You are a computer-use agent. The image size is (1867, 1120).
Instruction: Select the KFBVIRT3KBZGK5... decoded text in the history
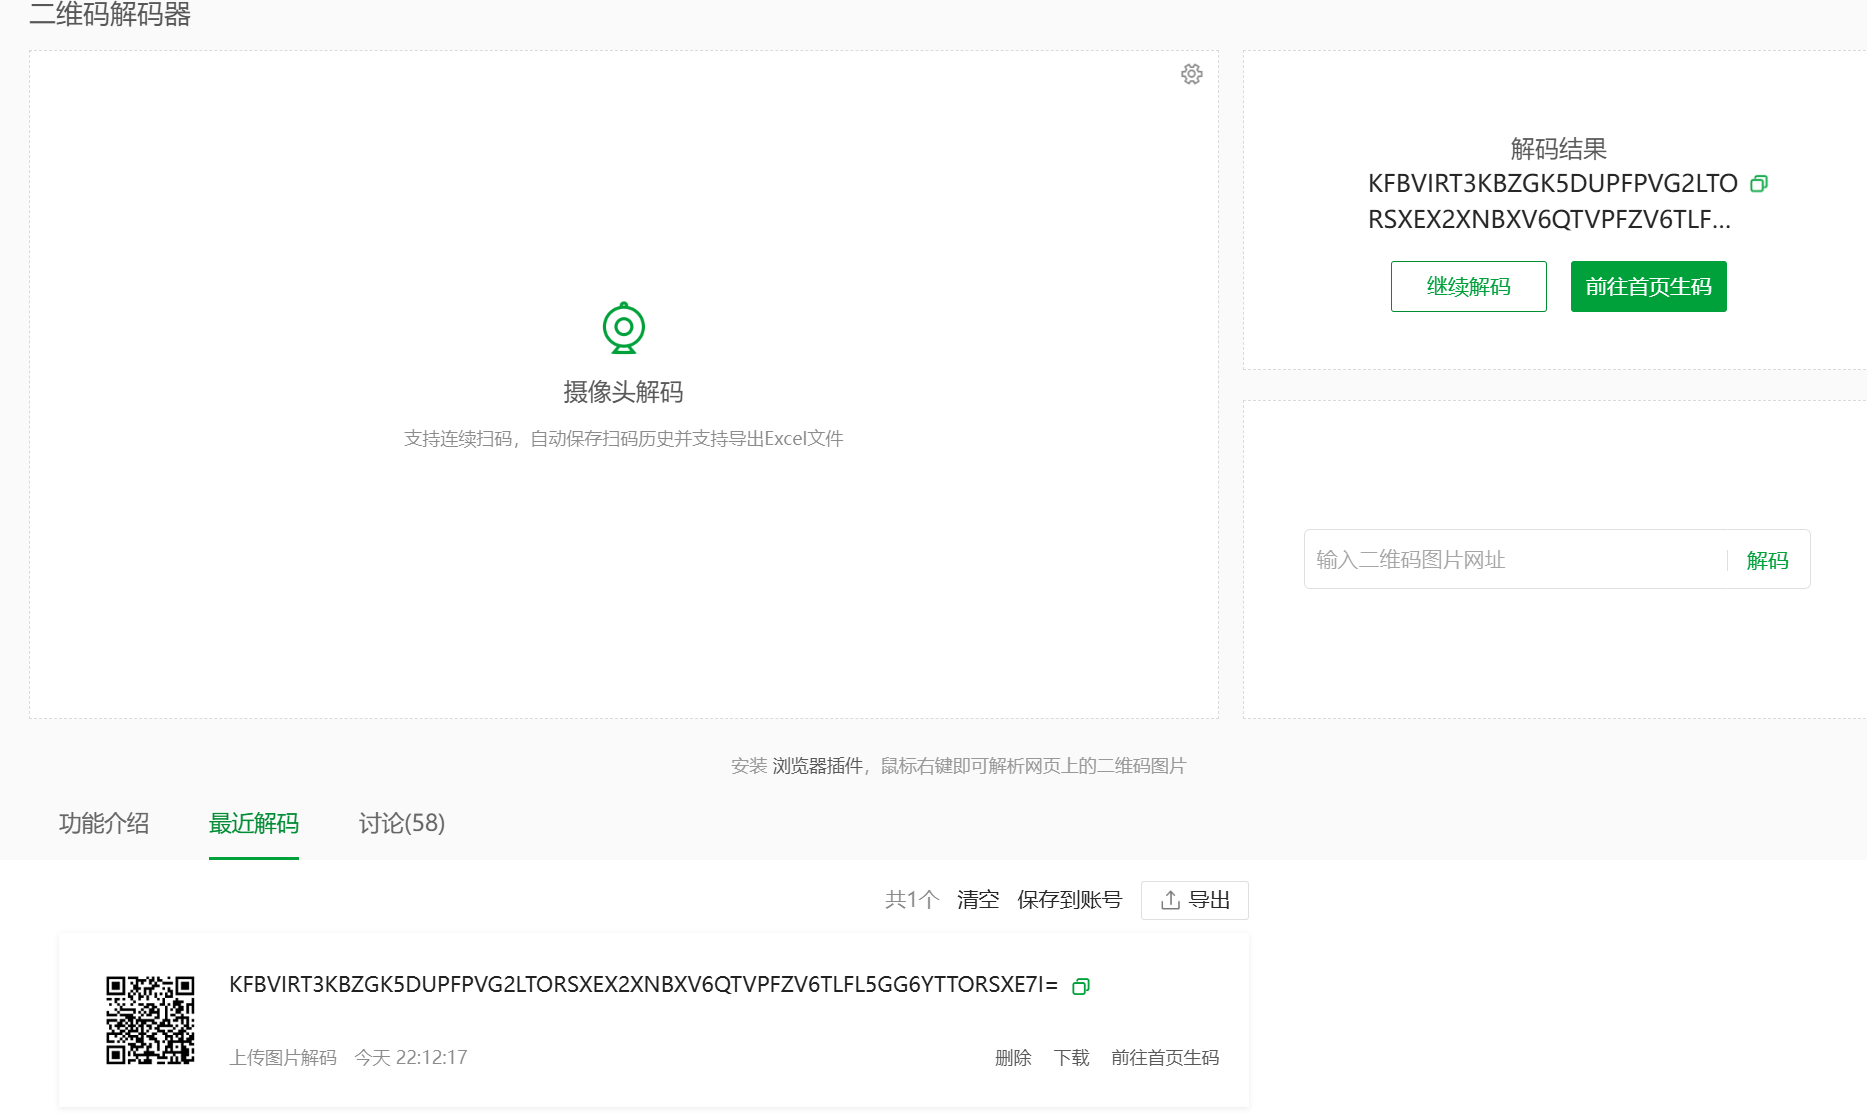[x=643, y=985]
